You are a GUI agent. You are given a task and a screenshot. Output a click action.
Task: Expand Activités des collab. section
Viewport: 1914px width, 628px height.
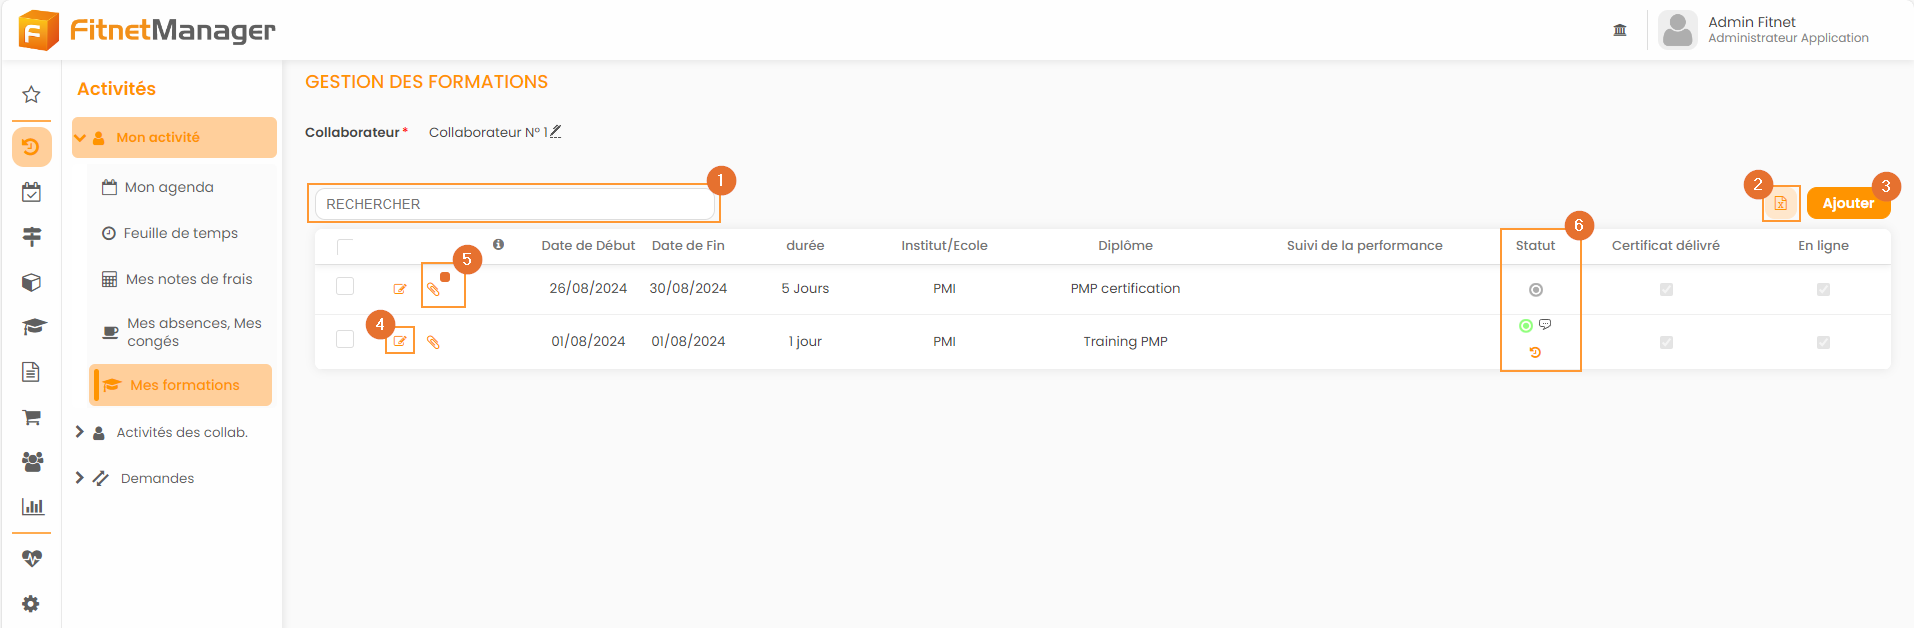pyautogui.click(x=80, y=432)
